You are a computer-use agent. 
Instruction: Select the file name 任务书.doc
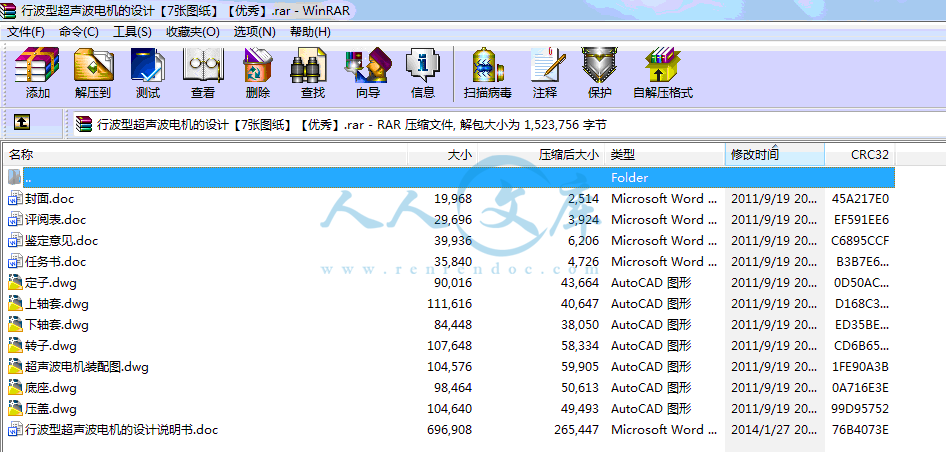pyautogui.click(x=56, y=262)
